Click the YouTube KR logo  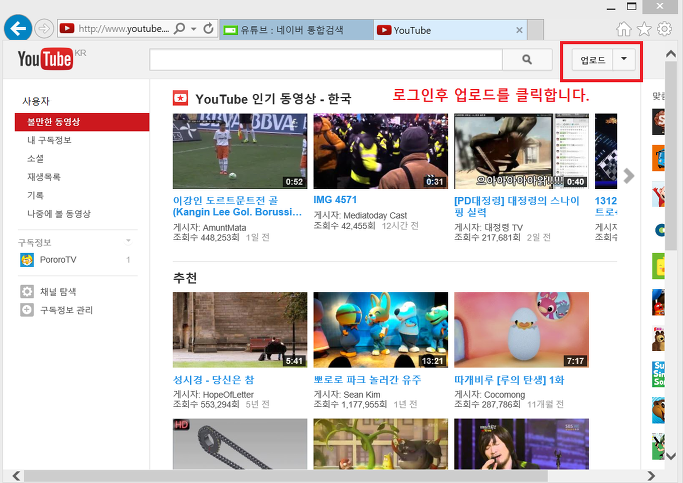tap(52, 59)
